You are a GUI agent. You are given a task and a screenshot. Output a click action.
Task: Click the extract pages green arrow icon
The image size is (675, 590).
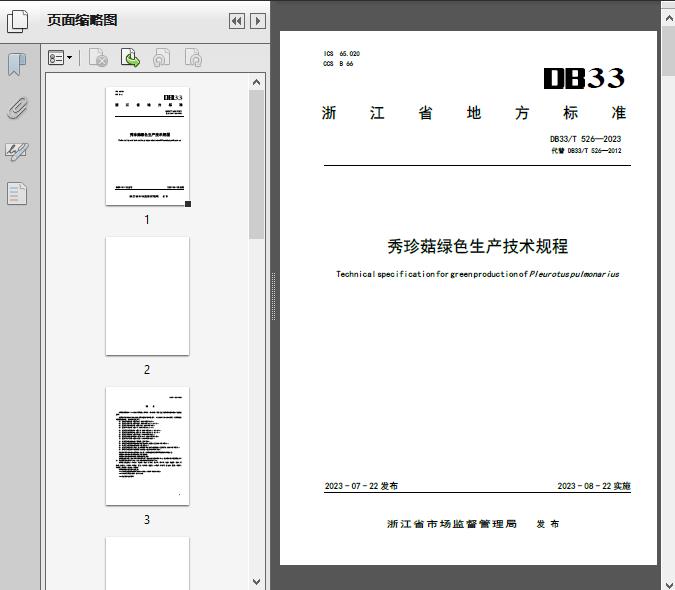[130, 58]
